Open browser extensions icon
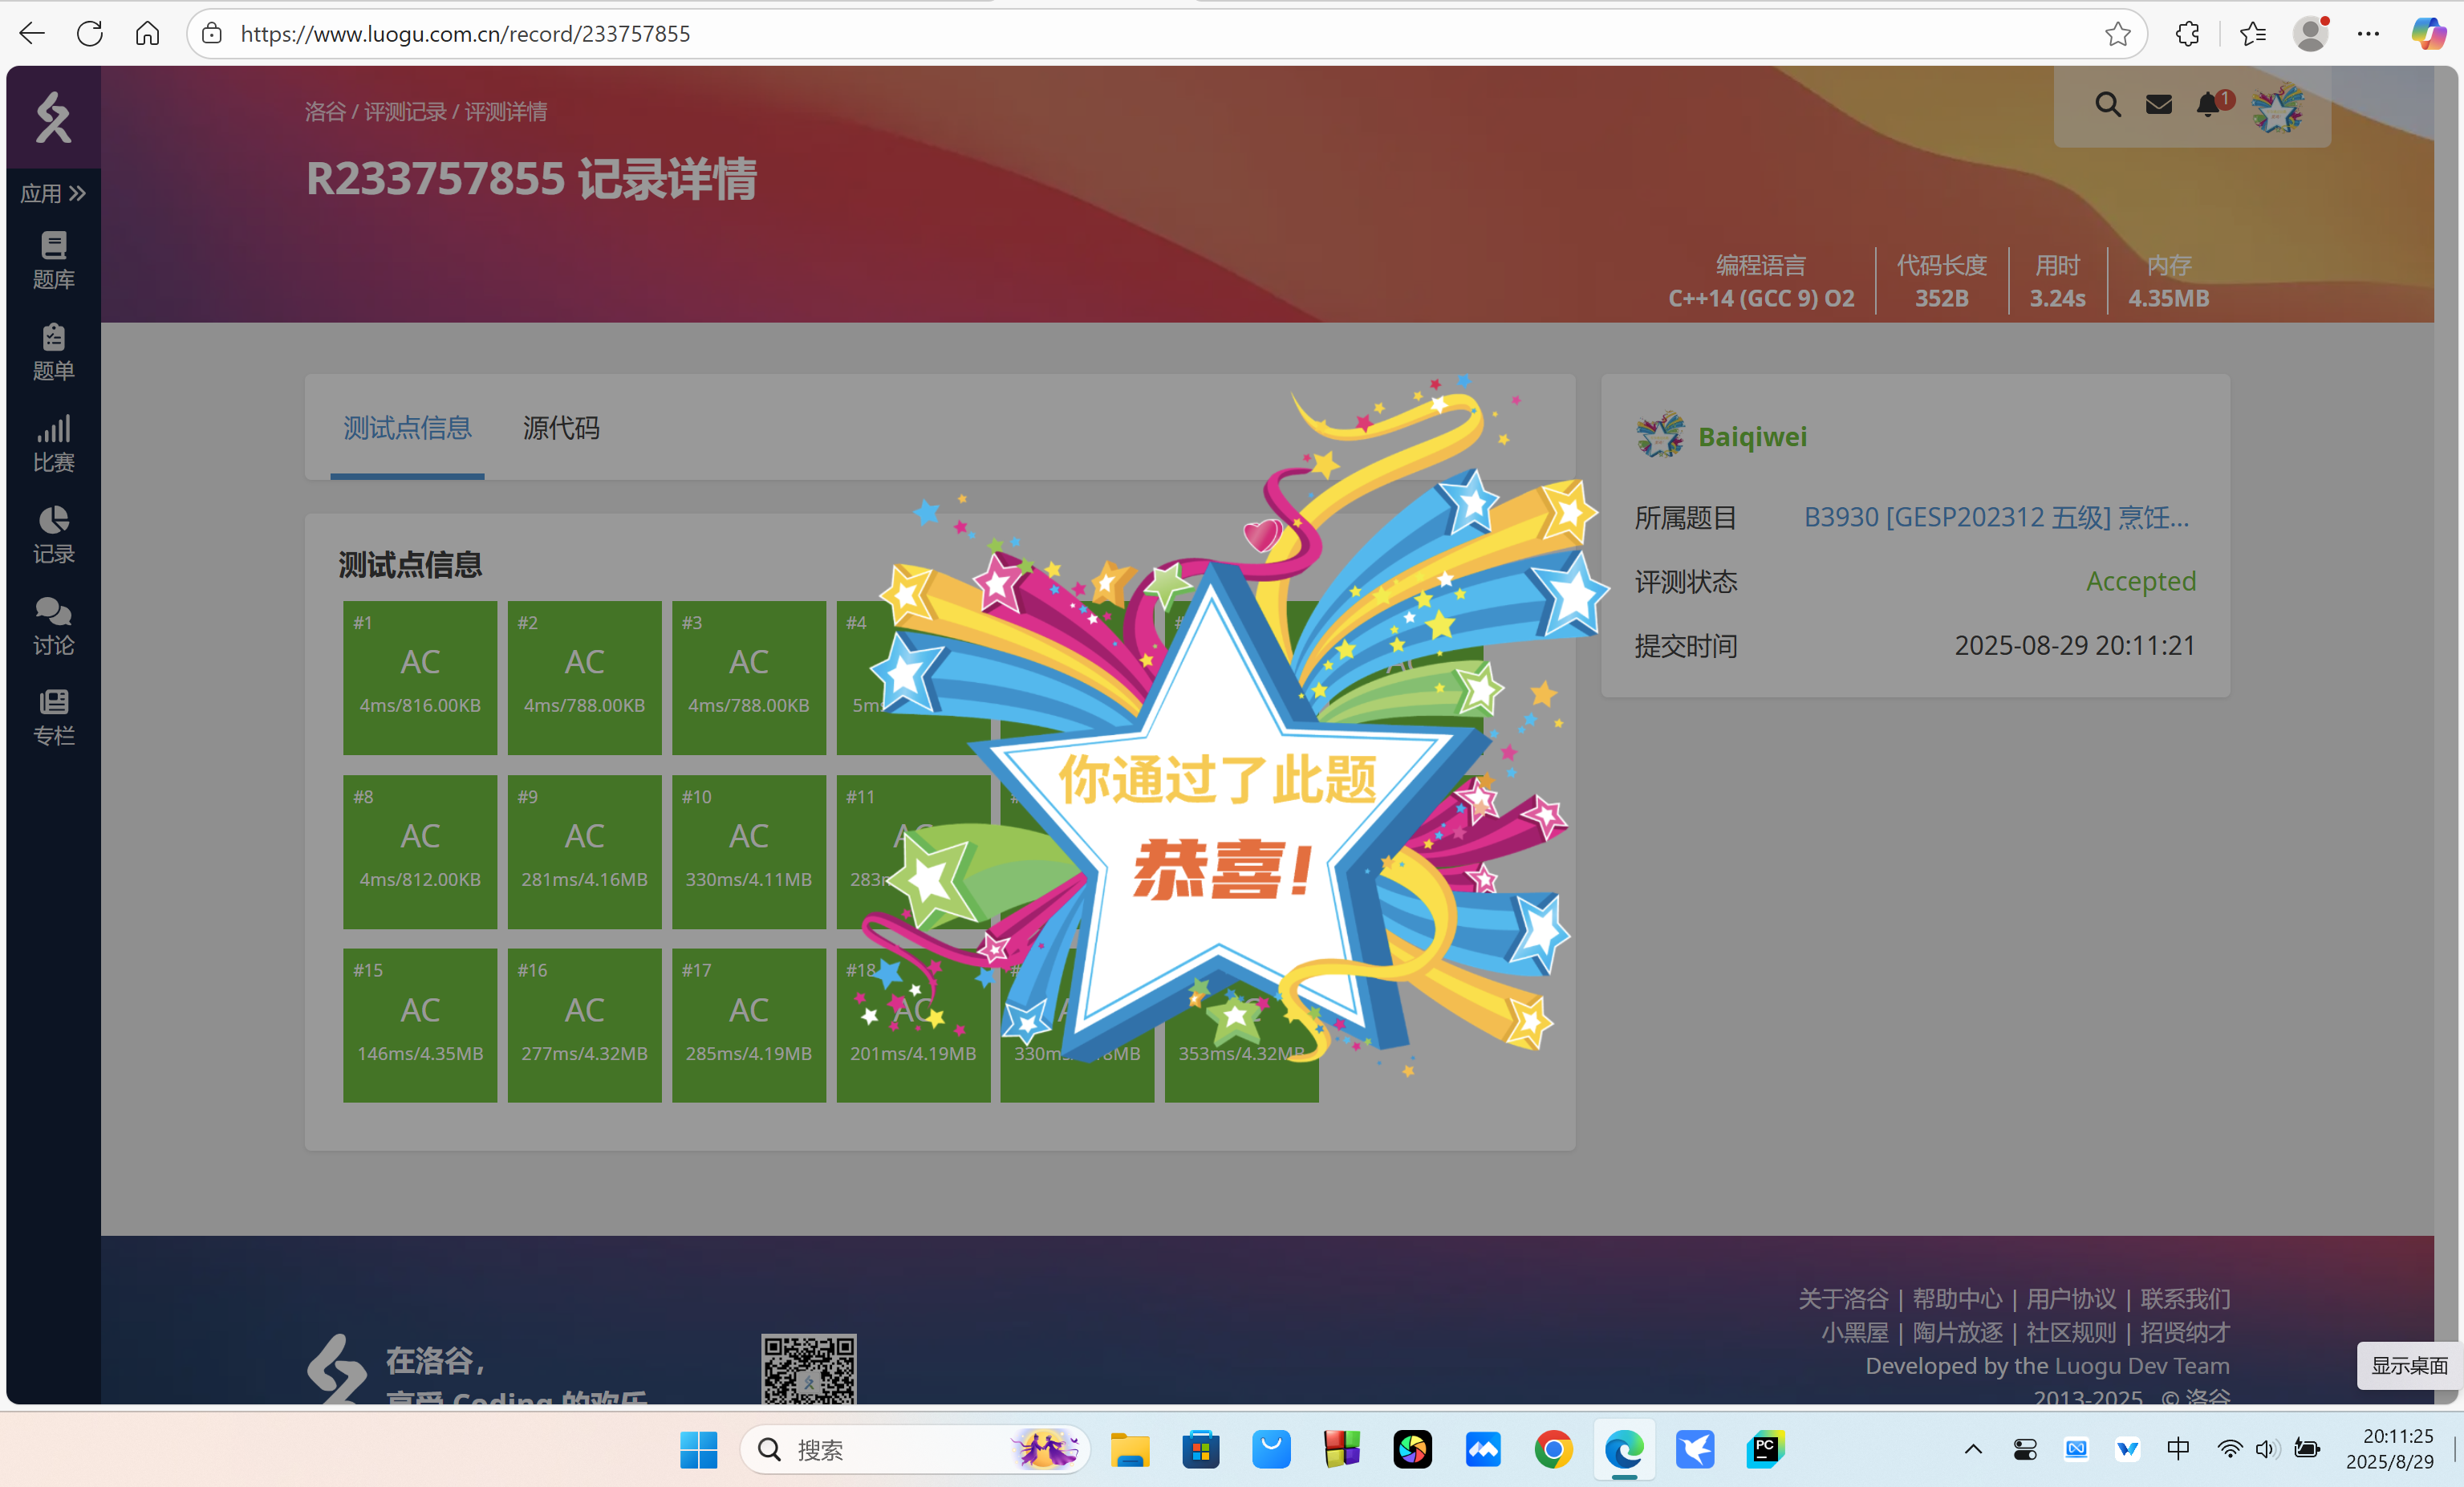The height and width of the screenshot is (1487, 2464). (x=2187, y=34)
